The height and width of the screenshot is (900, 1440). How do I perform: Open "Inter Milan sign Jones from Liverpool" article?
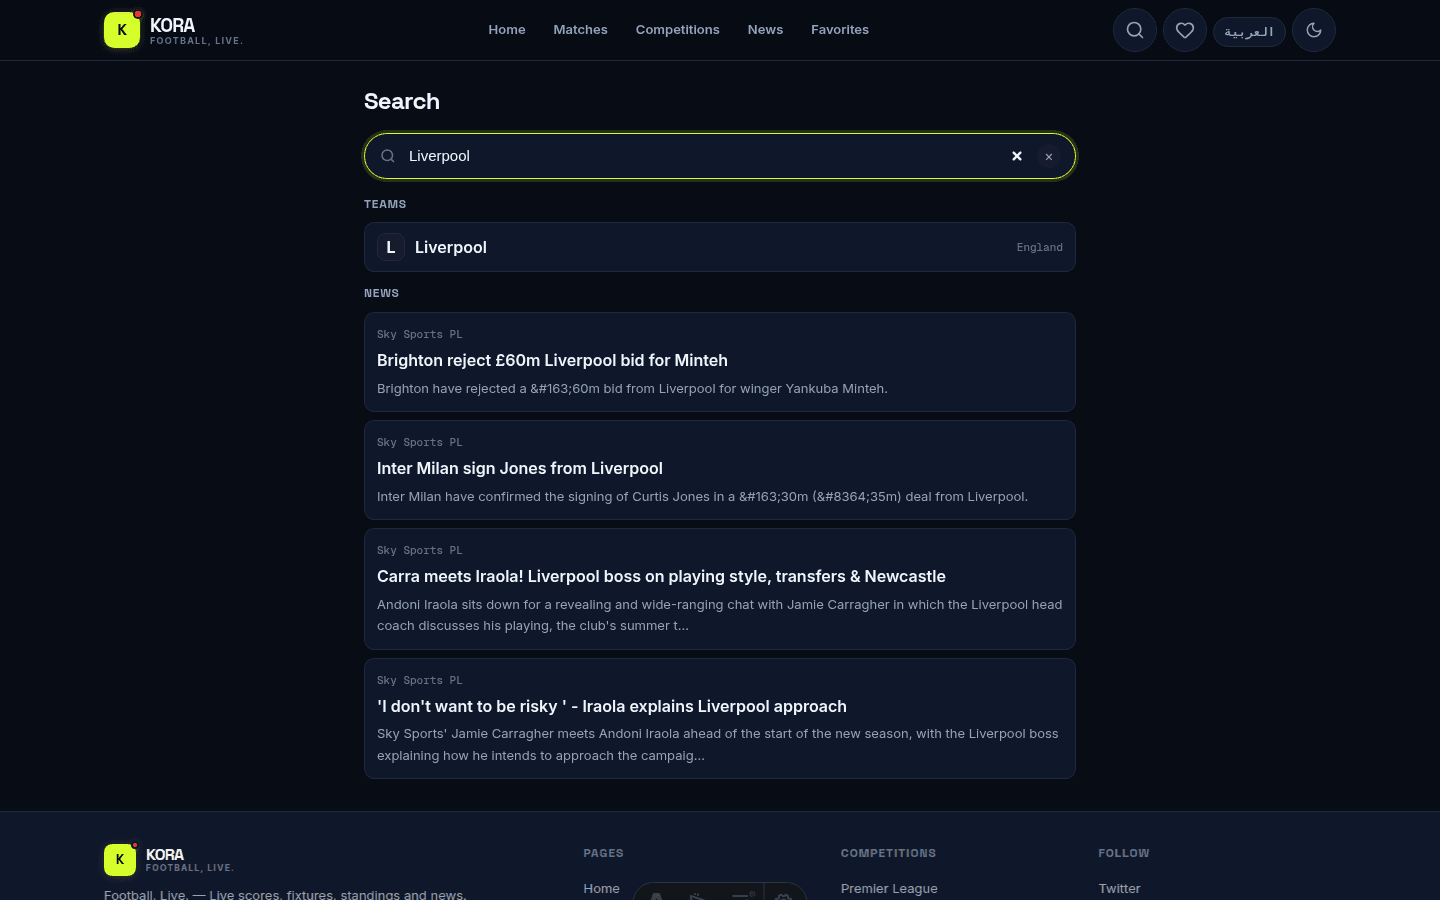[720, 470]
